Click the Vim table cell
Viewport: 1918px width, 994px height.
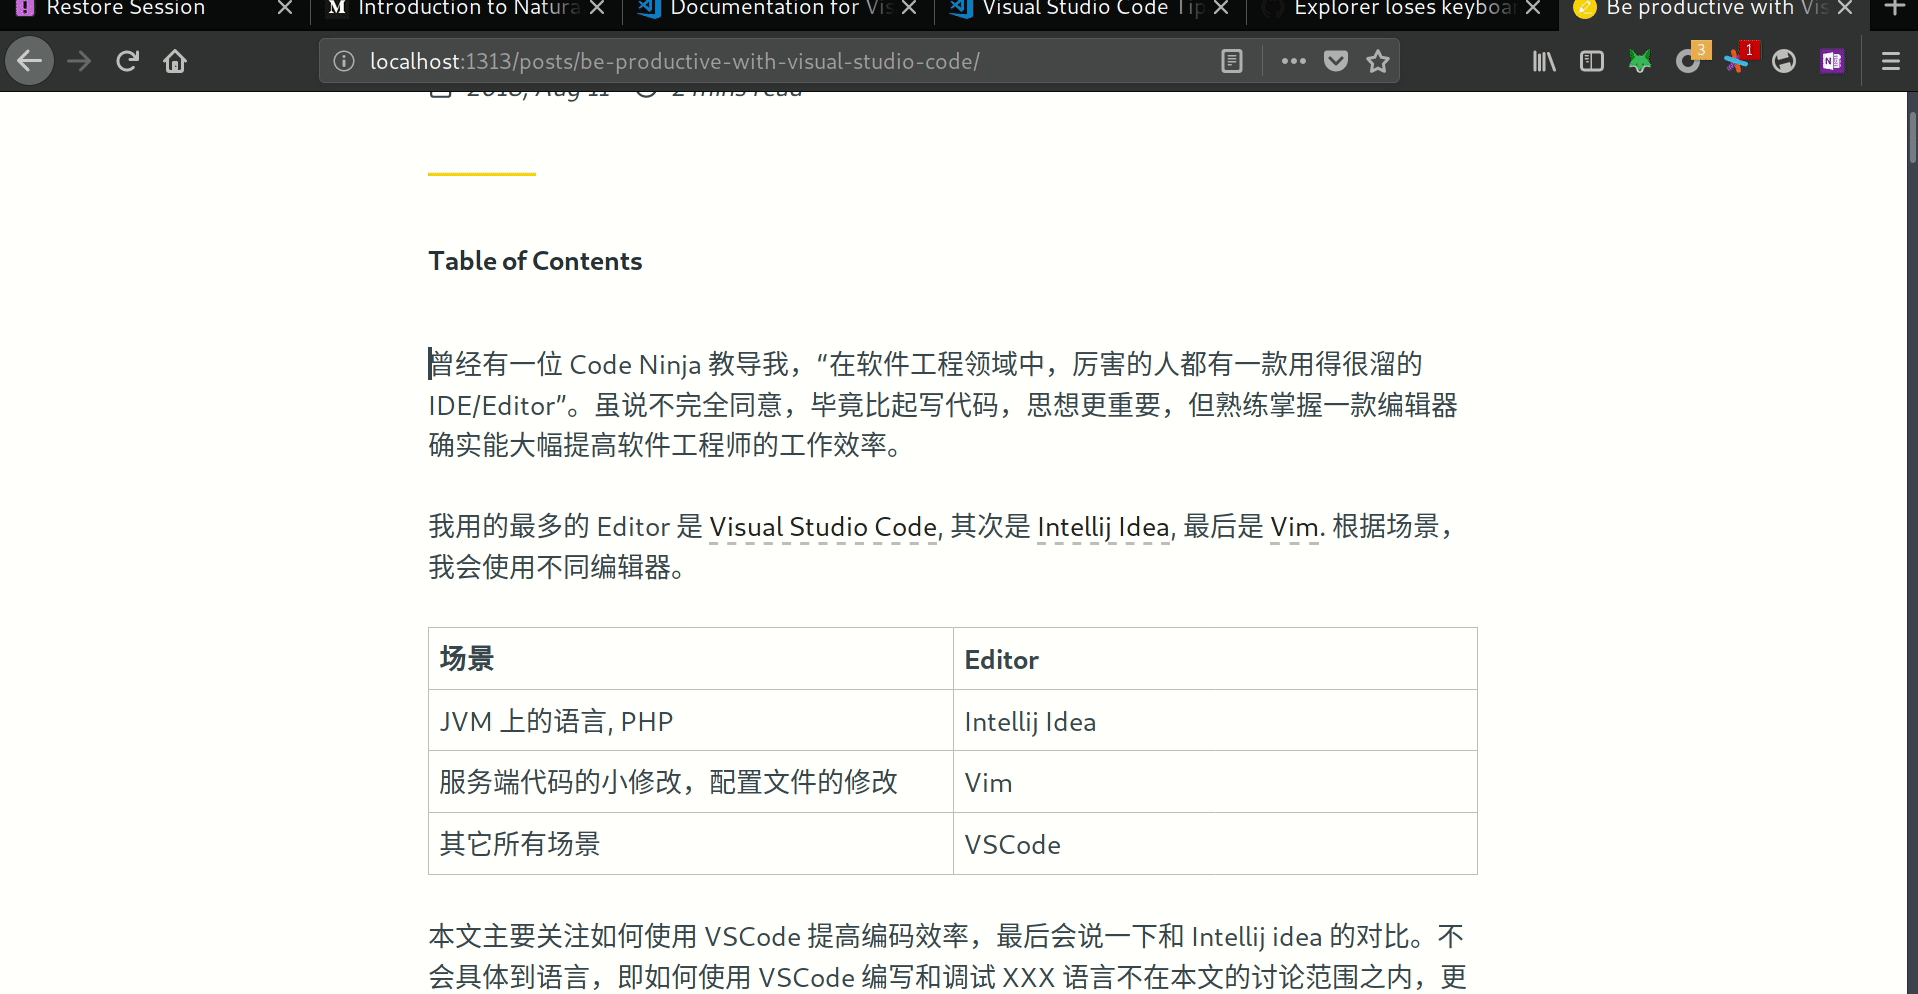(1215, 782)
